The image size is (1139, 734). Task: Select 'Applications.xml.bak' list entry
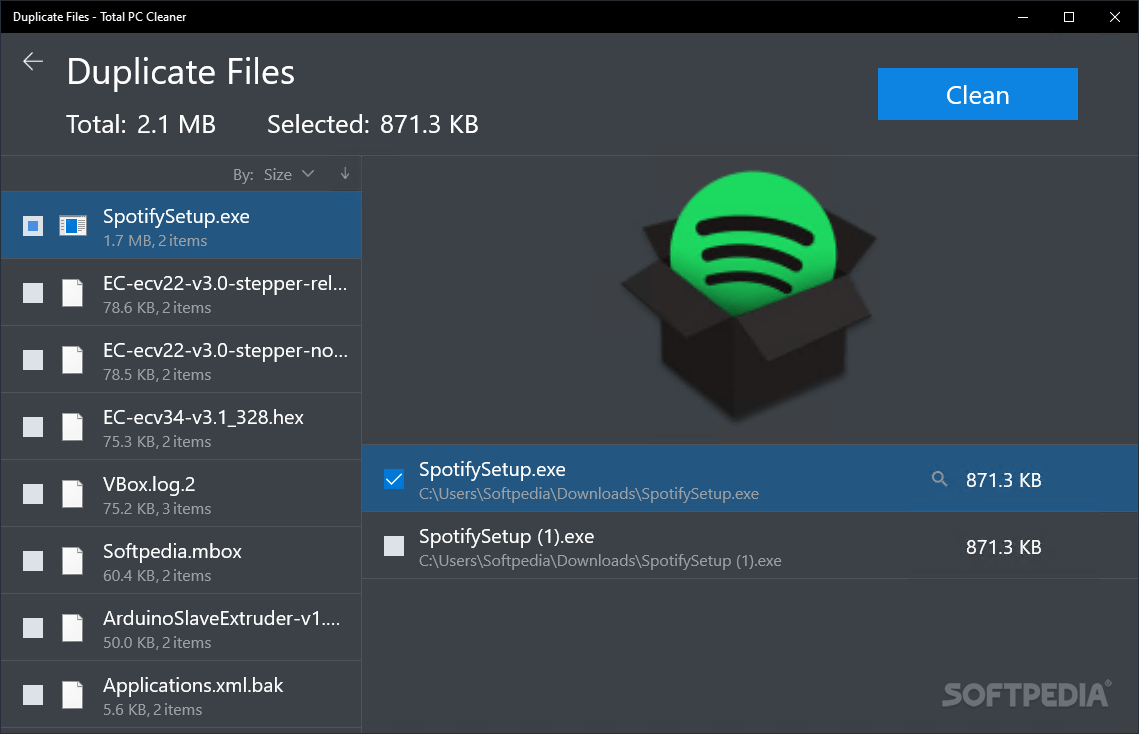(x=181, y=693)
